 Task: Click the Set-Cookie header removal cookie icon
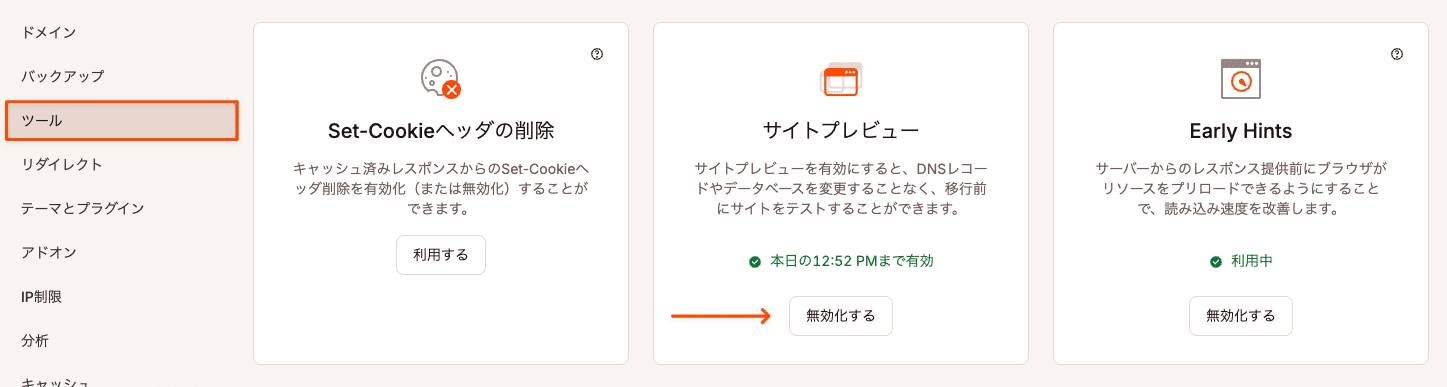coord(441,78)
